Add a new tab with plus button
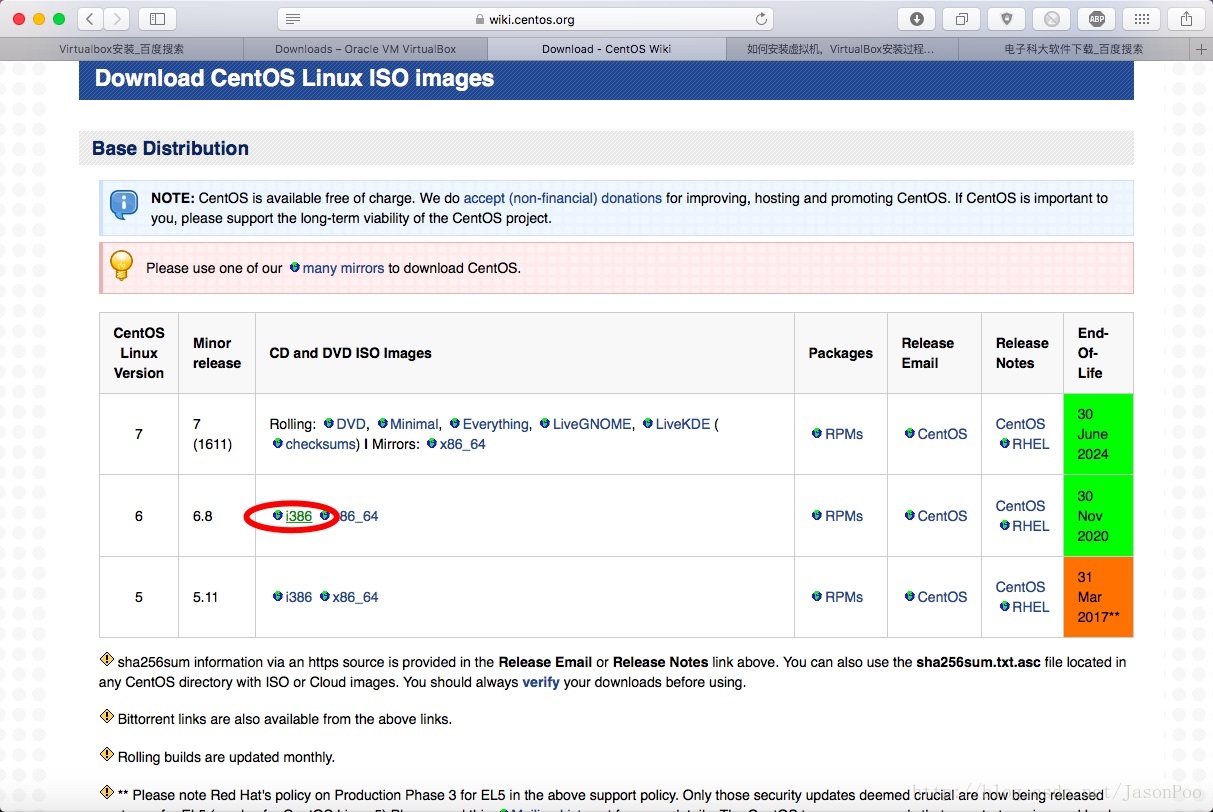The width and height of the screenshot is (1213, 812). pyautogui.click(x=1201, y=49)
